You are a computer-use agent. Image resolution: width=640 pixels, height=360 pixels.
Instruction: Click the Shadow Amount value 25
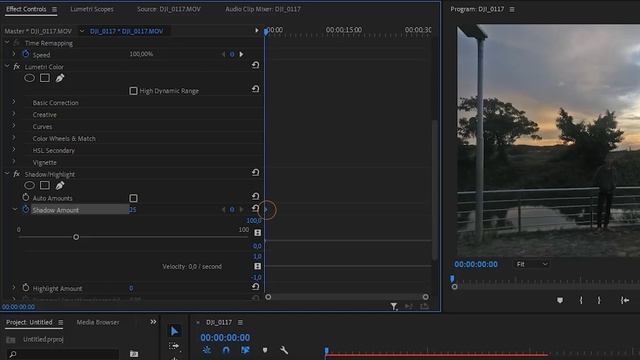click(x=133, y=210)
